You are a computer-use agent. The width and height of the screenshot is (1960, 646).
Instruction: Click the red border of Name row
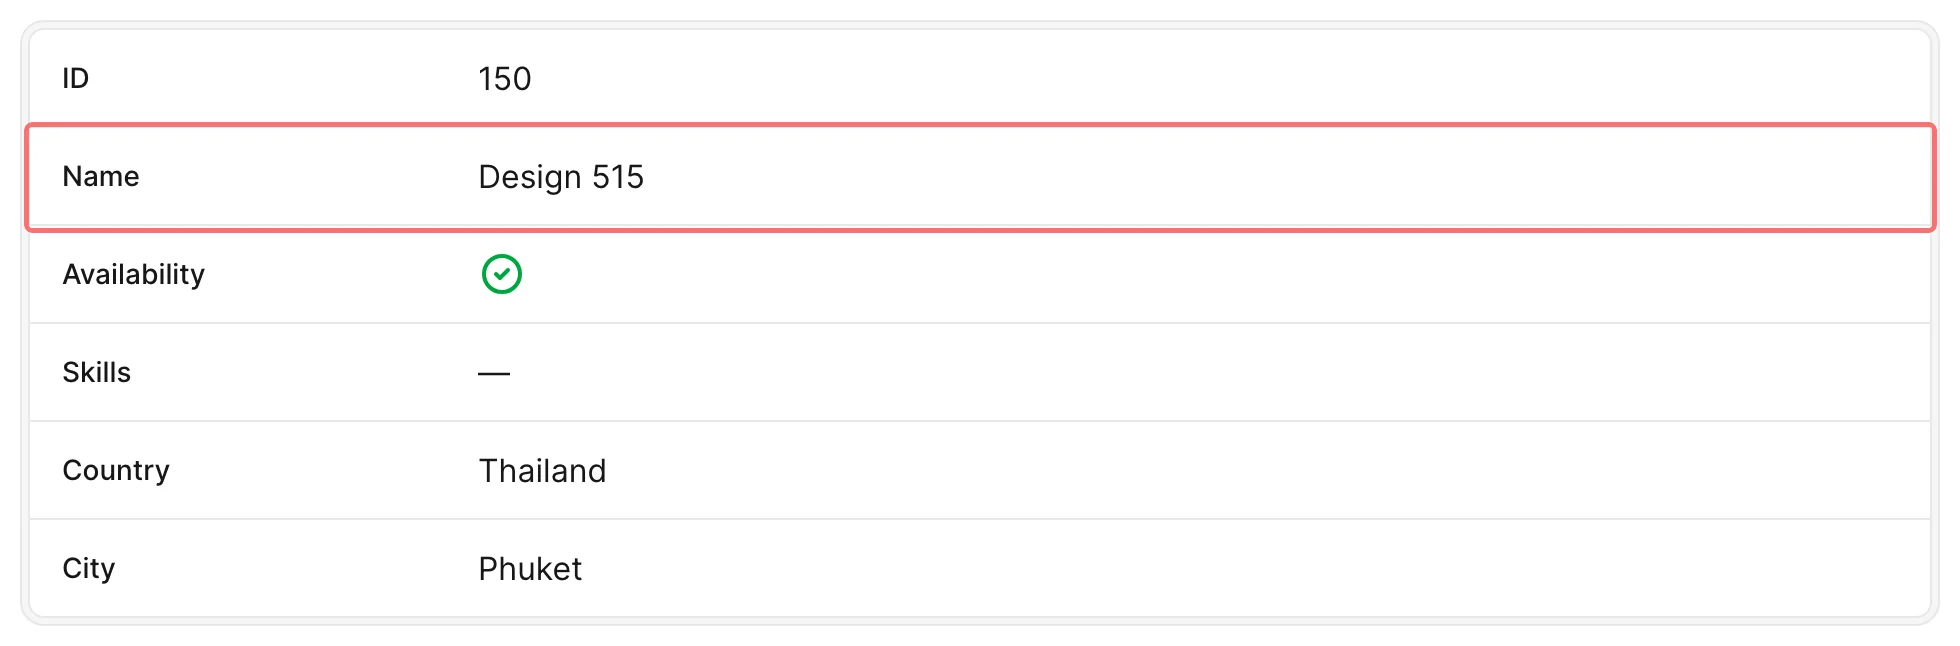pyautogui.click(x=980, y=126)
